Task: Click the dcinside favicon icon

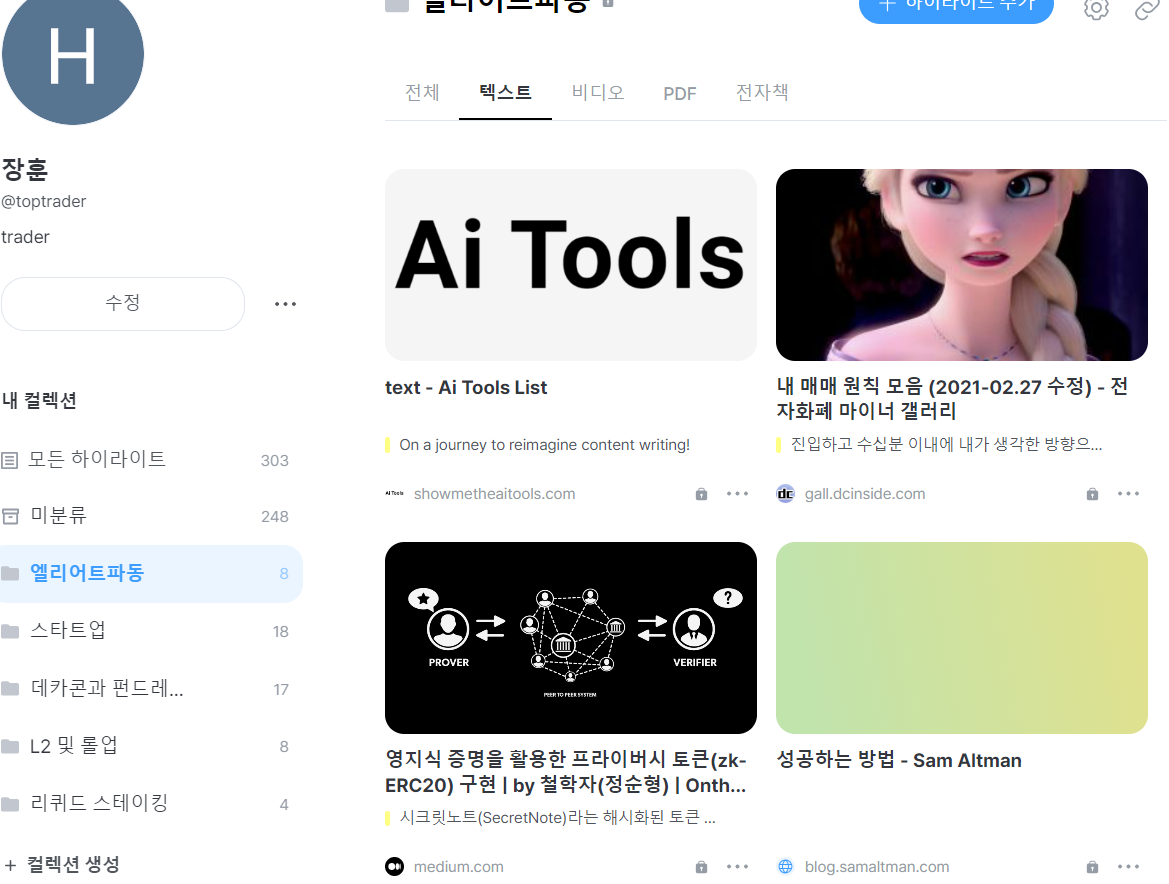Action: tap(785, 493)
